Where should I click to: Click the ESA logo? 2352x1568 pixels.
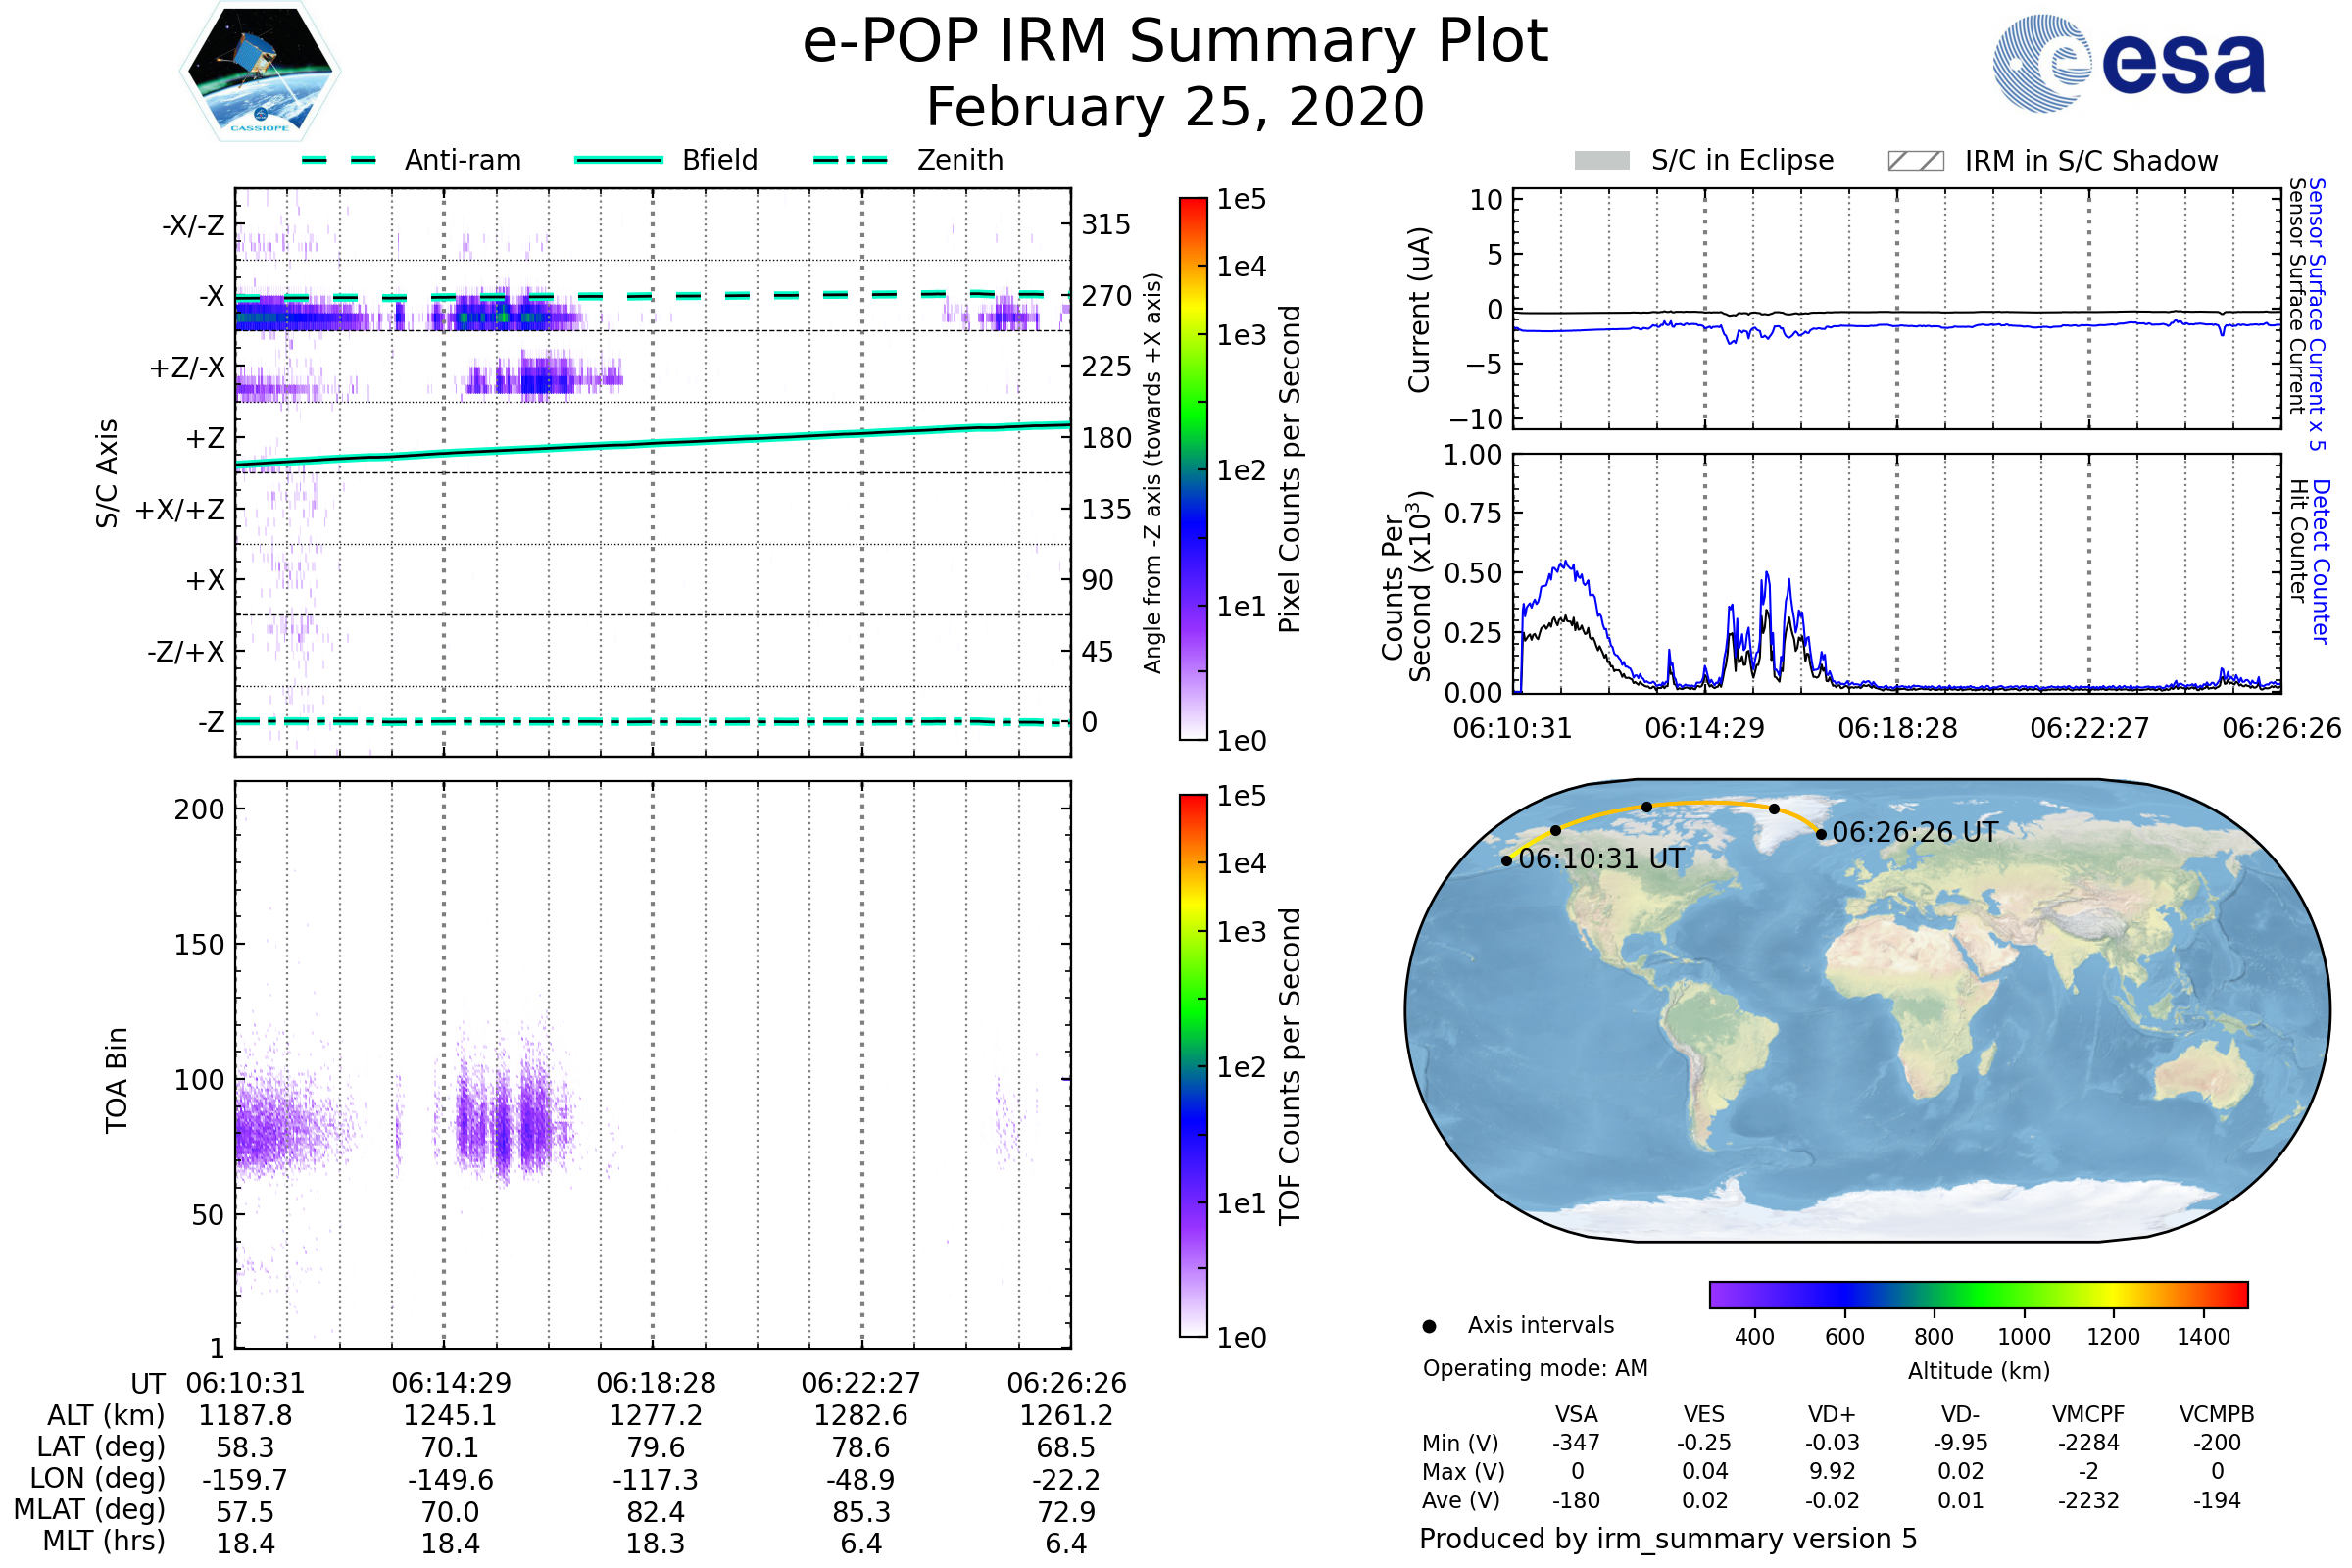coord(2129,64)
